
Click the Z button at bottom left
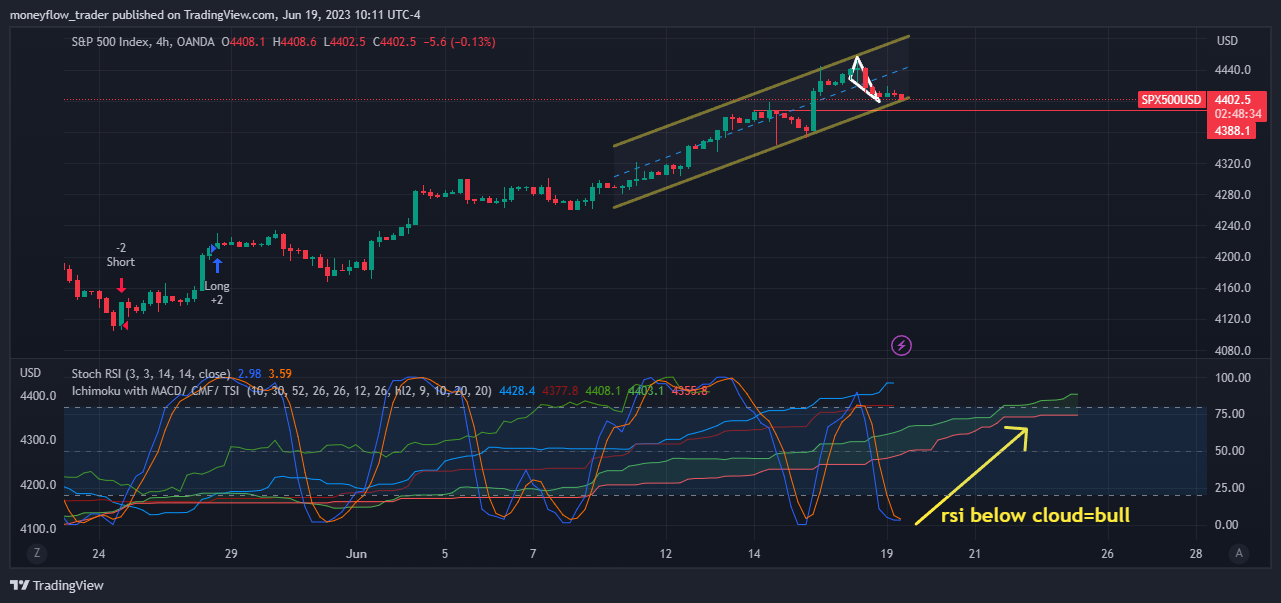(35, 553)
